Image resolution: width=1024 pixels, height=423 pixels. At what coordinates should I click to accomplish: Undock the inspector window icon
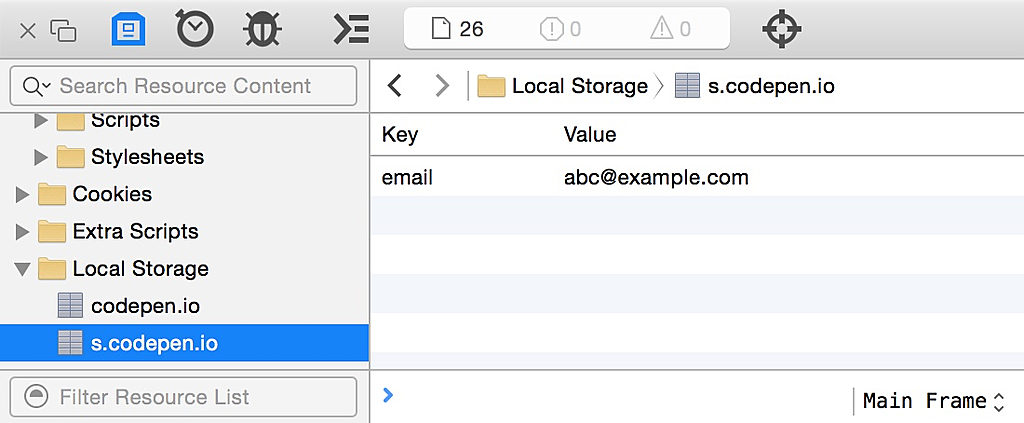tap(63, 30)
